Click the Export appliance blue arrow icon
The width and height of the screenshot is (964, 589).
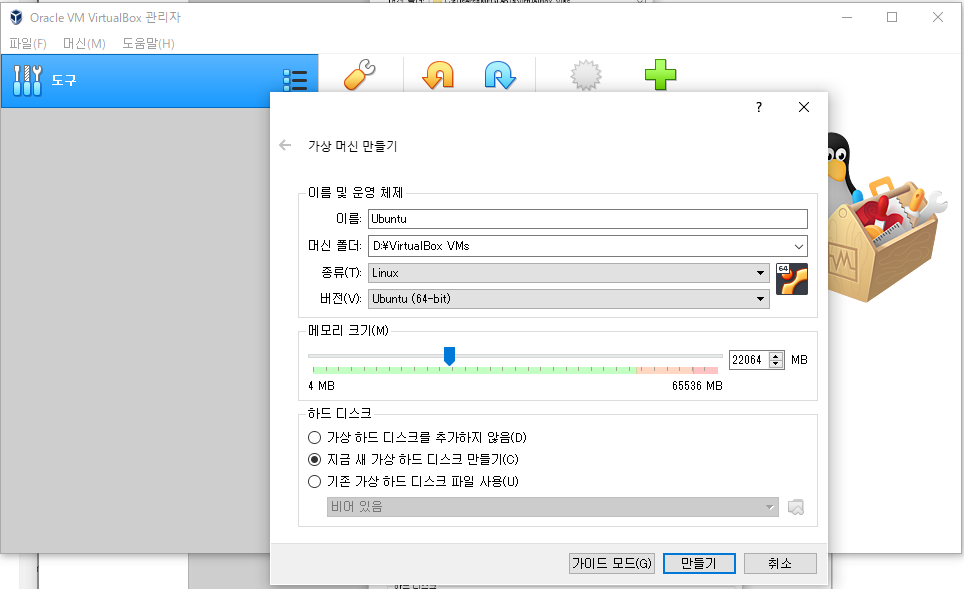pos(500,75)
